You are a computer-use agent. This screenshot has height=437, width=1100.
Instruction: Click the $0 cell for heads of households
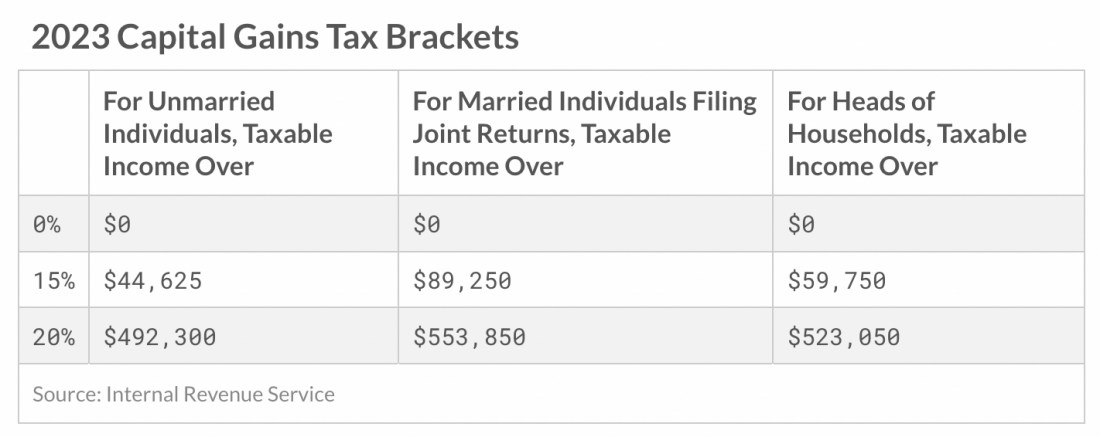(801, 225)
